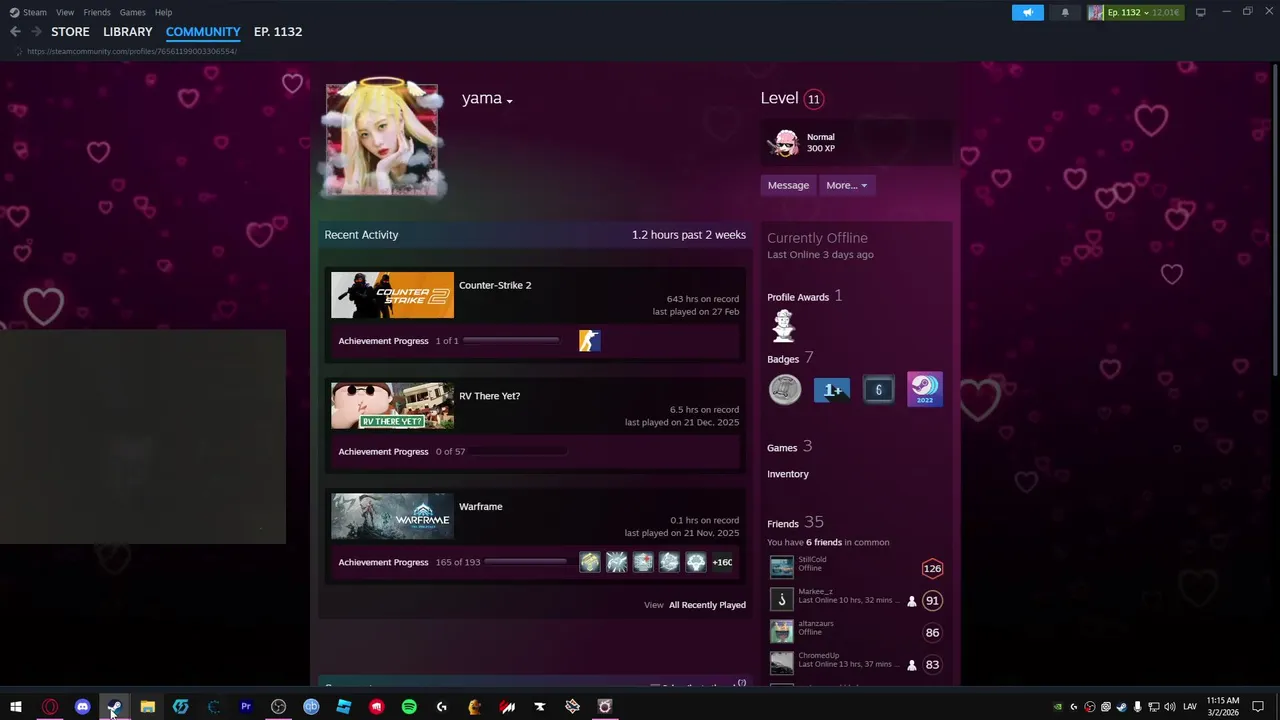Click the forward navigation arrow
The height and width of the screenshot is (720, 1280).
pos(36,32)
